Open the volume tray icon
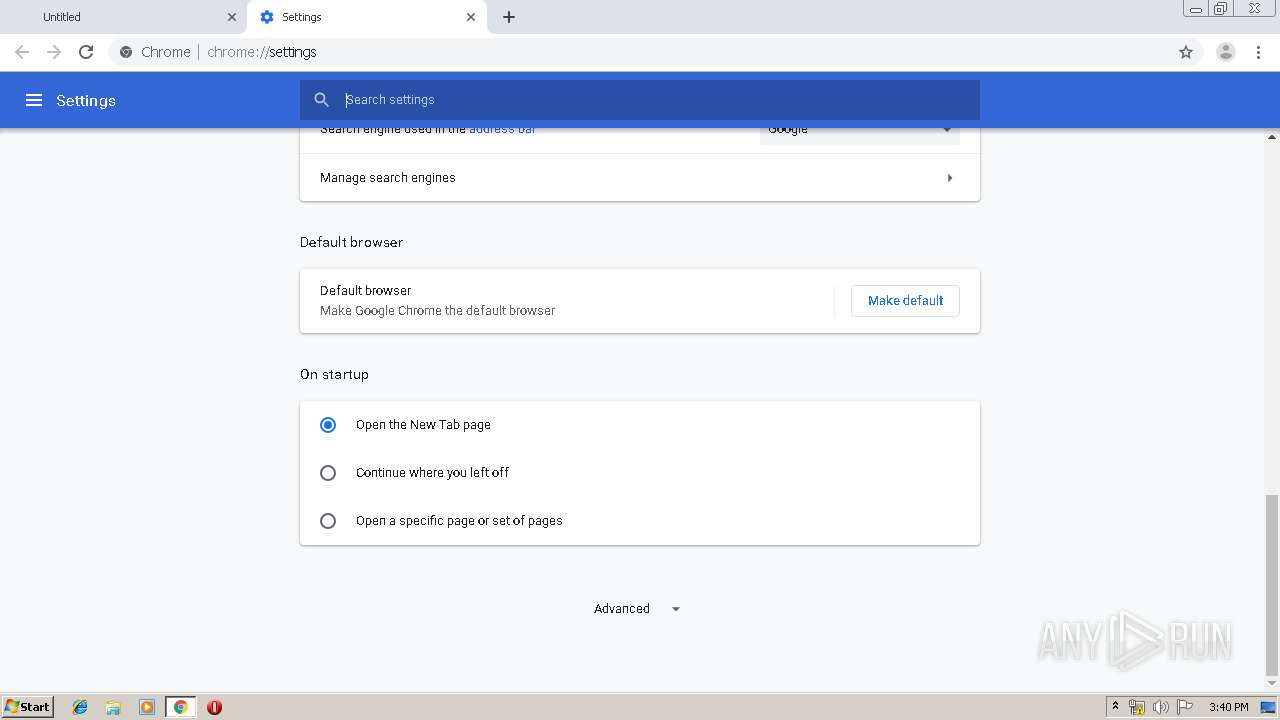Screen dimensions: 1280x720 coord(1161,707)
